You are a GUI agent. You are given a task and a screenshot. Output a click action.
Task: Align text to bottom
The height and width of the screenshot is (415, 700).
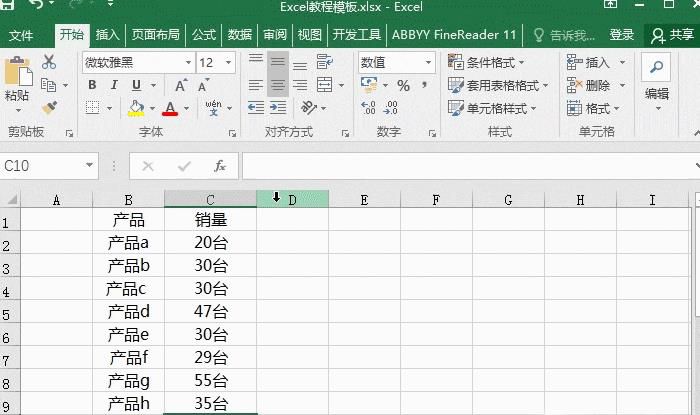click(300, 66)
